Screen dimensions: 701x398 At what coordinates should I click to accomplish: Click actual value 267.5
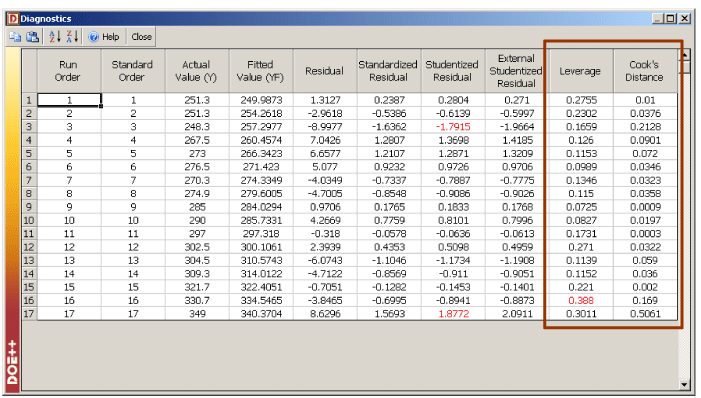coord(197,140)
